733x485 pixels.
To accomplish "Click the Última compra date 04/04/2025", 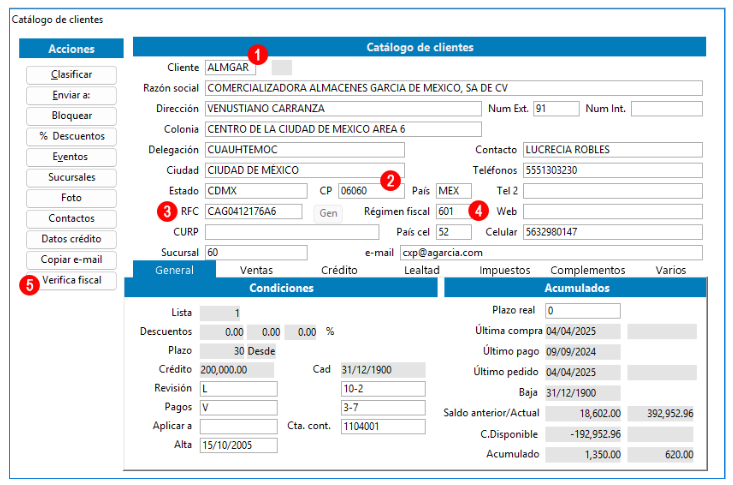I will (x=582, y=331).
